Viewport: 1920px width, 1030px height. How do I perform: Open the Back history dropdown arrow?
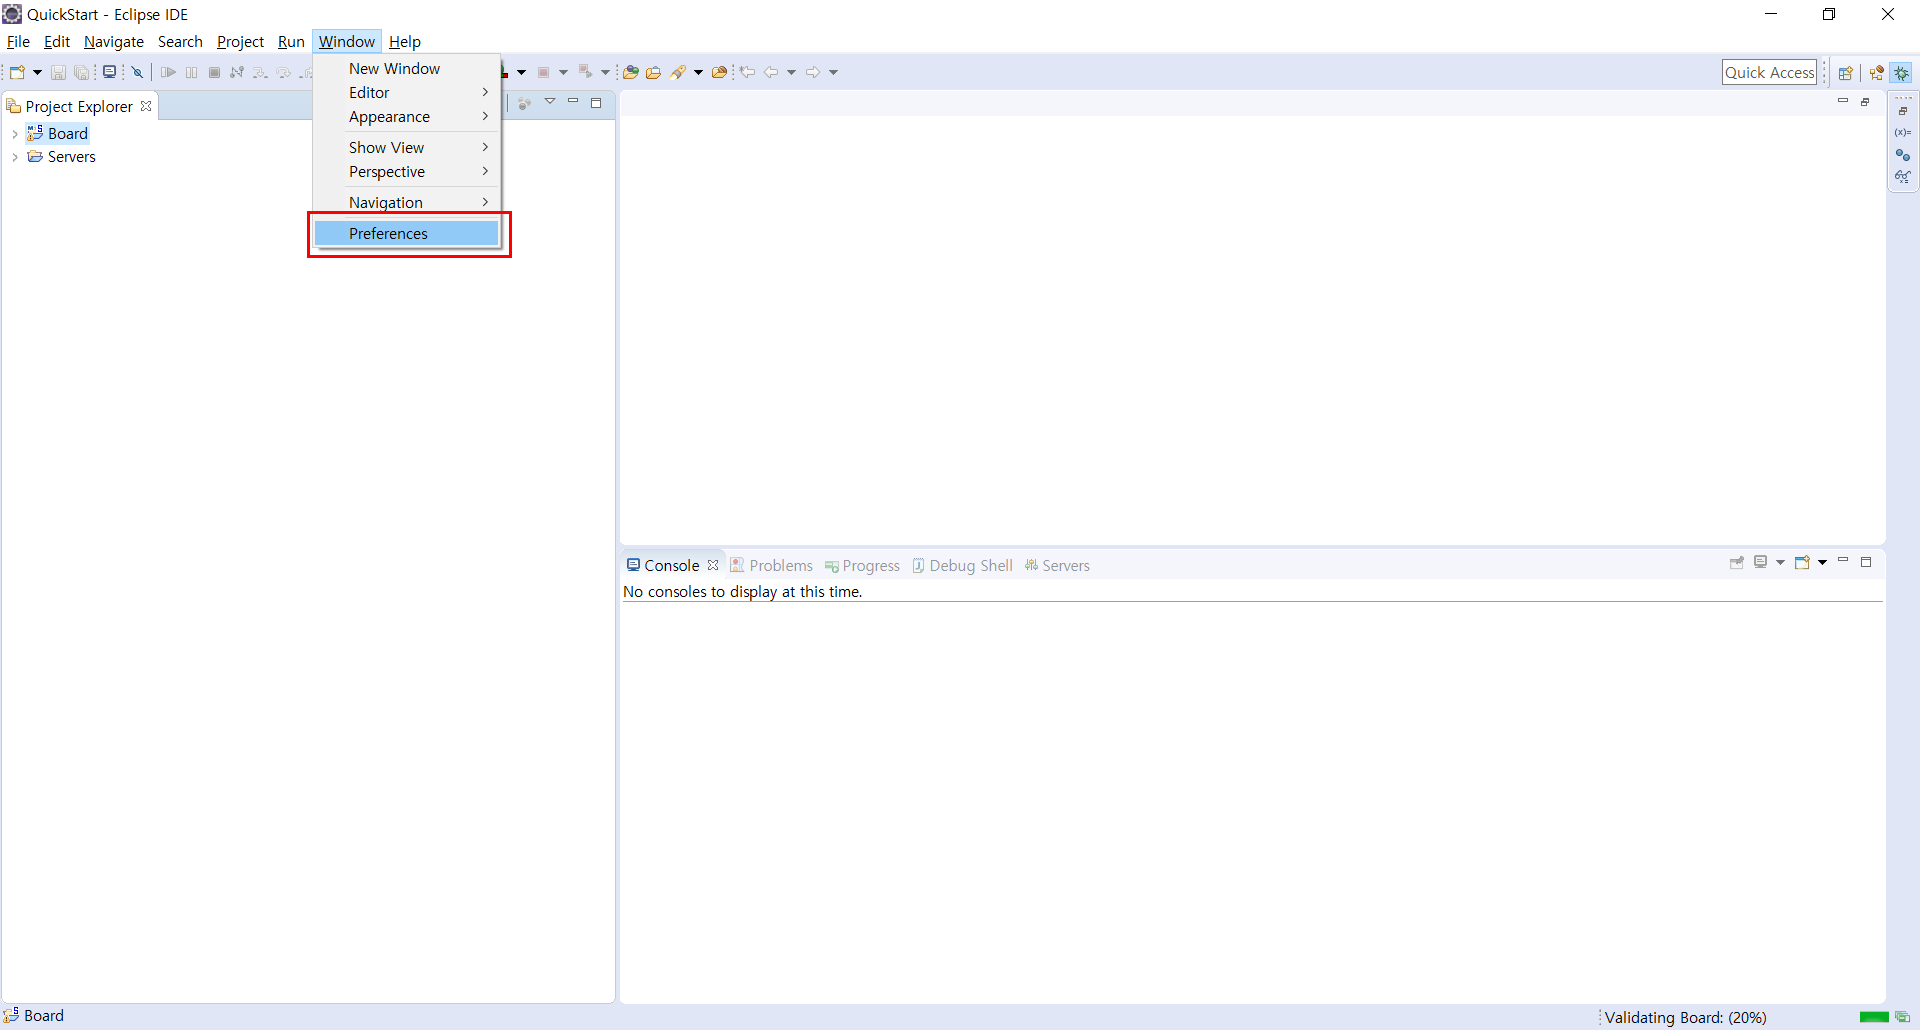tap(791, 72)
